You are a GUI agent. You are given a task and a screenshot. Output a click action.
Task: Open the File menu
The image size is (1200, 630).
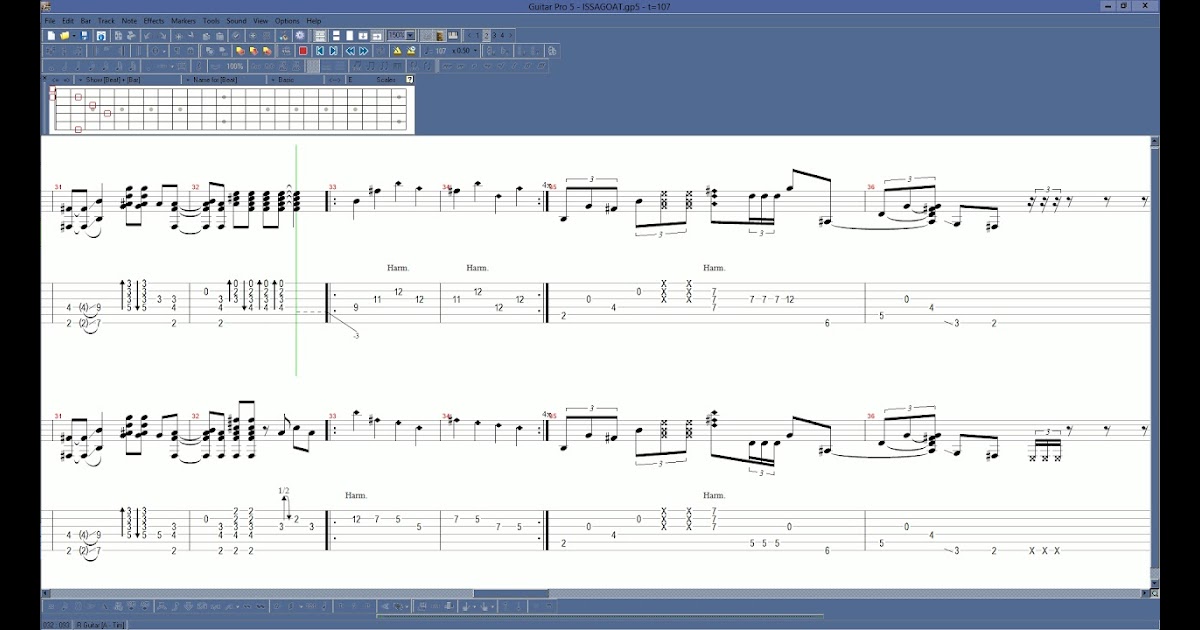50,20
